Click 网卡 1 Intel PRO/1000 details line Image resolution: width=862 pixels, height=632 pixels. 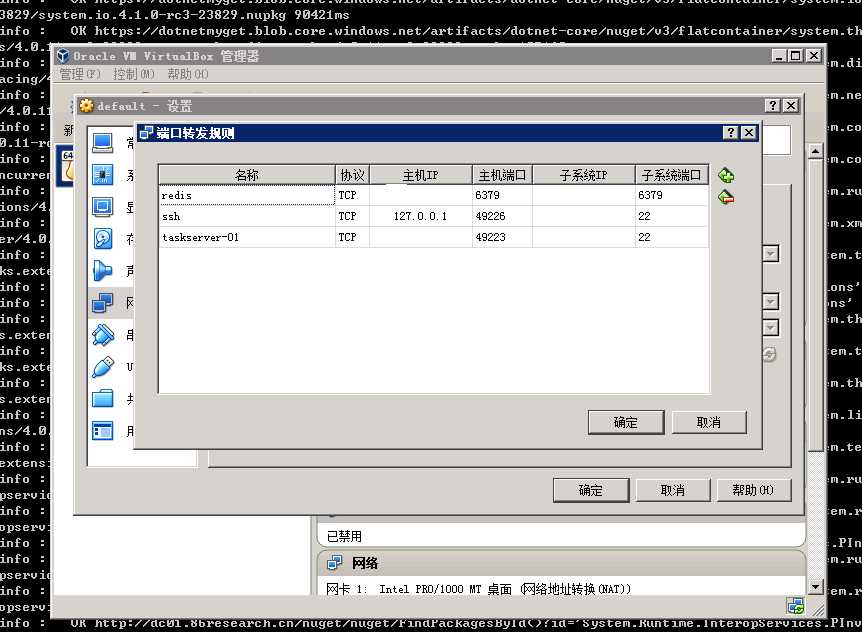[x=478, y=589]
